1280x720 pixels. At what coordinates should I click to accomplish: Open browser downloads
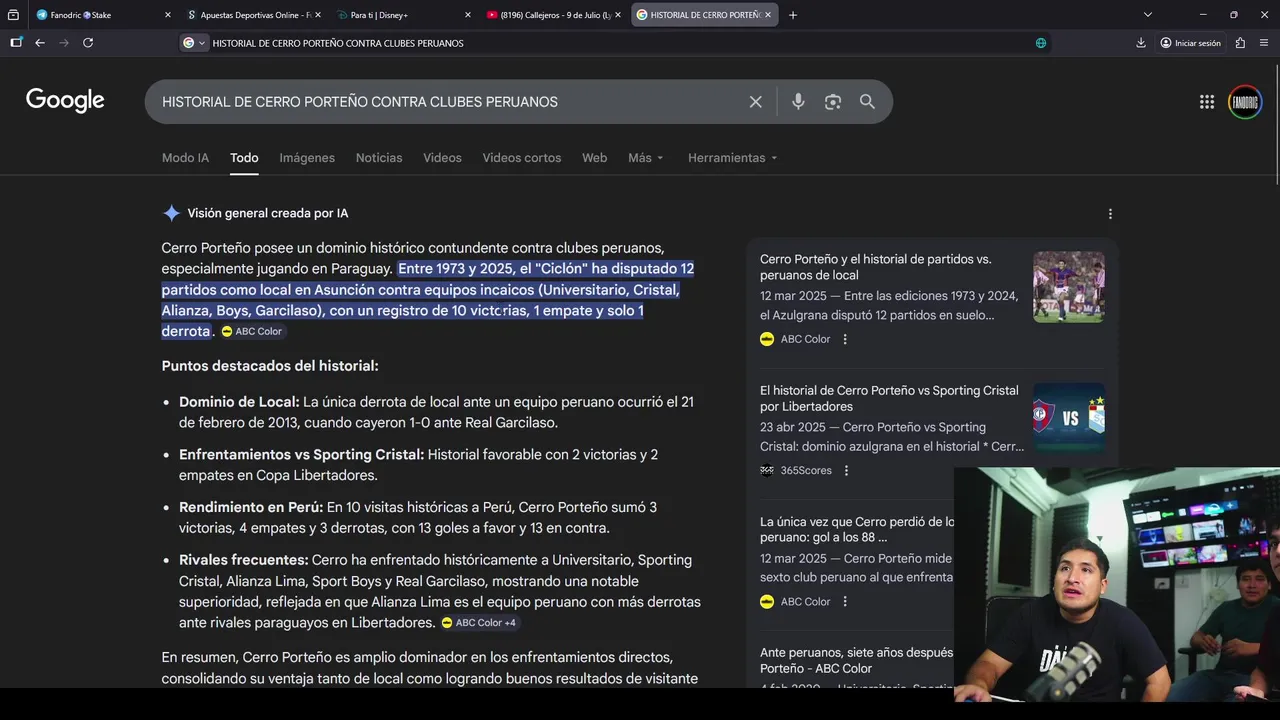point(1141,43)
